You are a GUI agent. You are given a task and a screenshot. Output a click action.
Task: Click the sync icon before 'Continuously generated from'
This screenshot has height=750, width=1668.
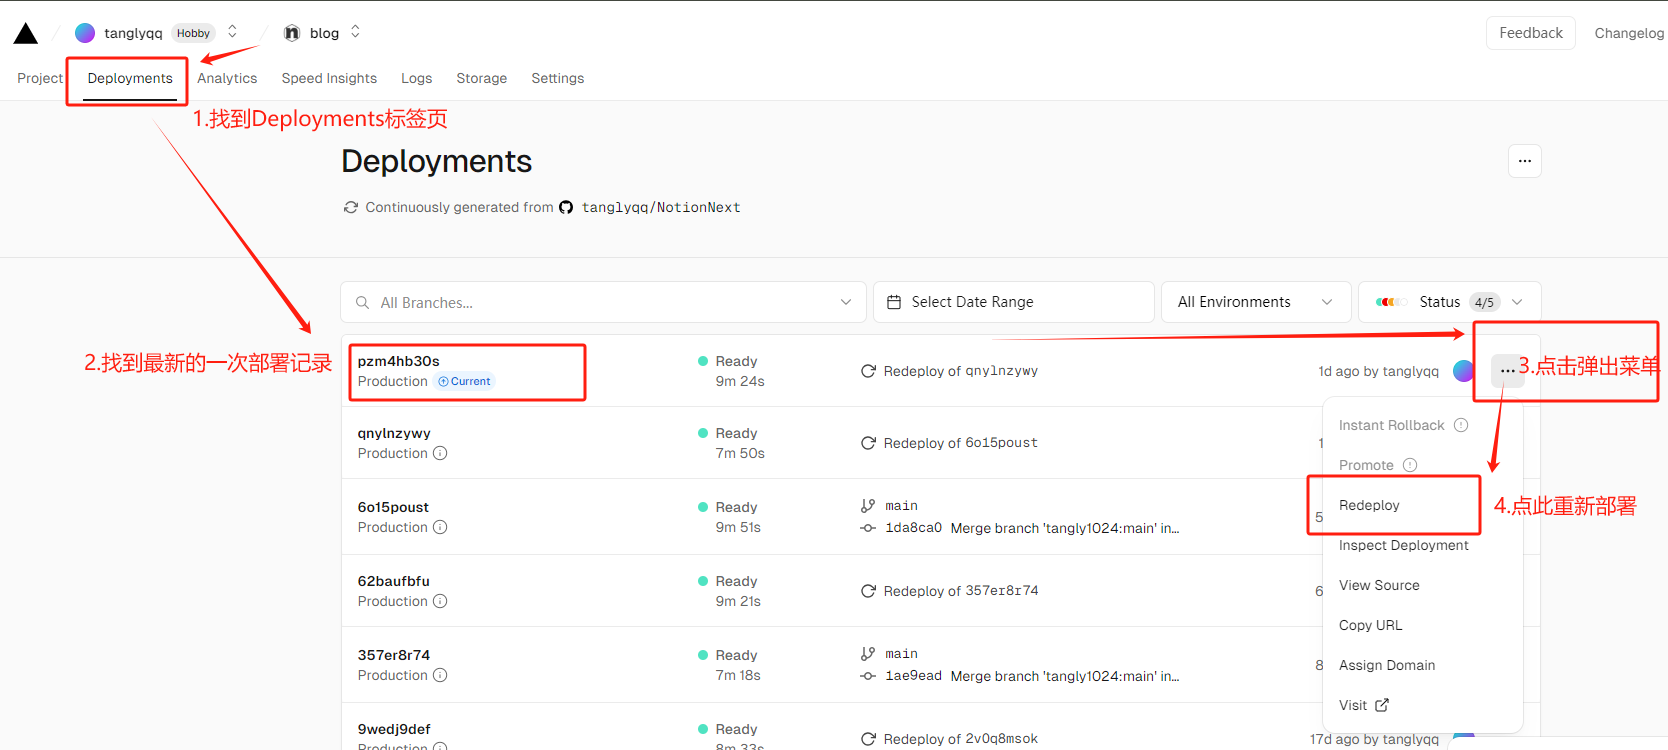[x=351, y=208]
